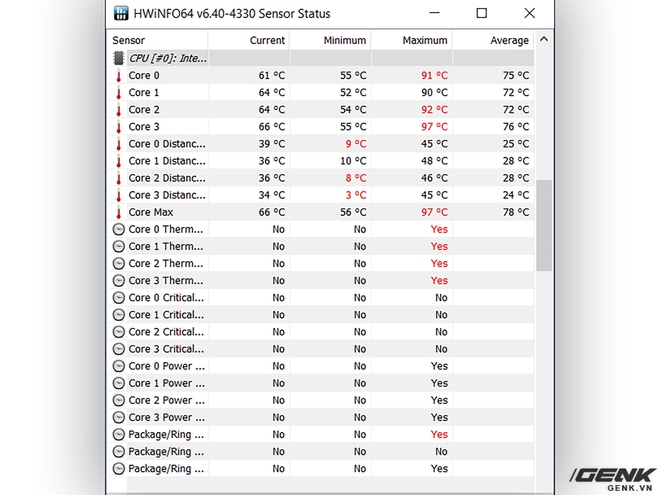Click the Sensor column header

158,40
